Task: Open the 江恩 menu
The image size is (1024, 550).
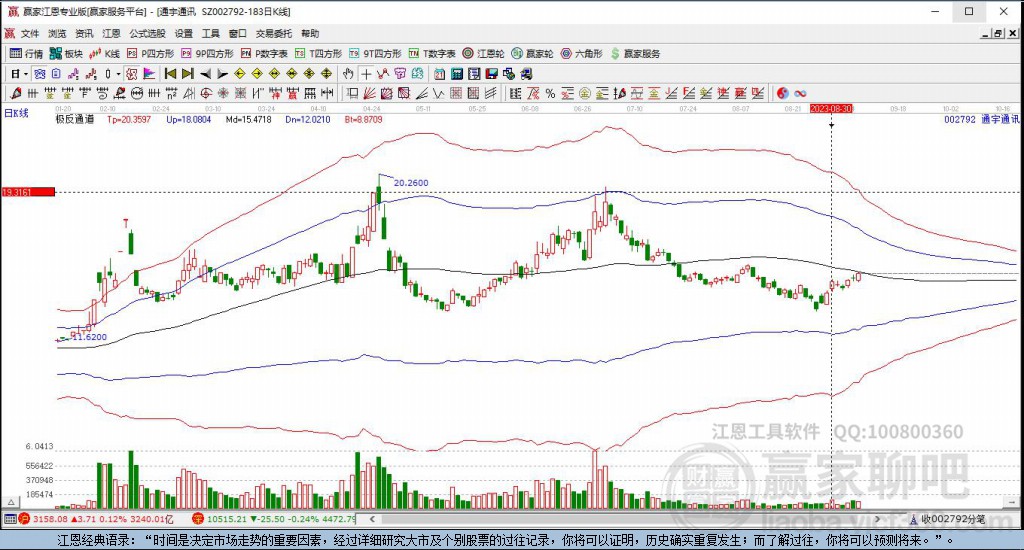Action: pyautogui.click(x=111, y=33)
